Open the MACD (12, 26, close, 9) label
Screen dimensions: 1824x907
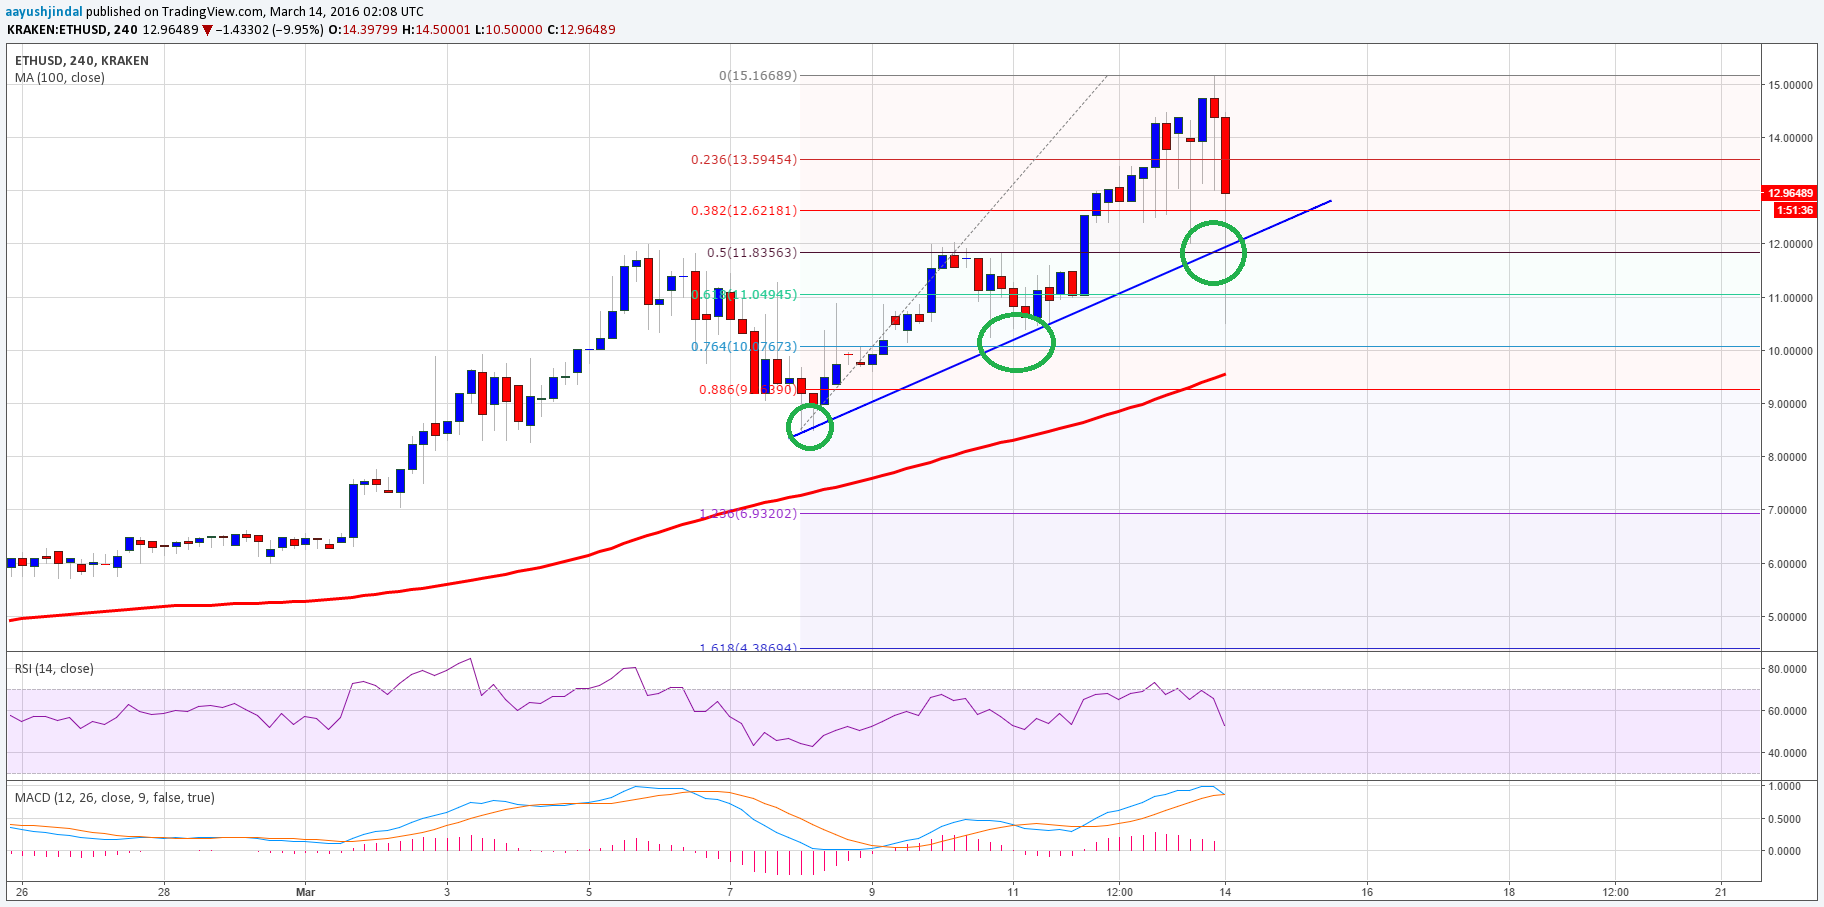tap(114, 798)
